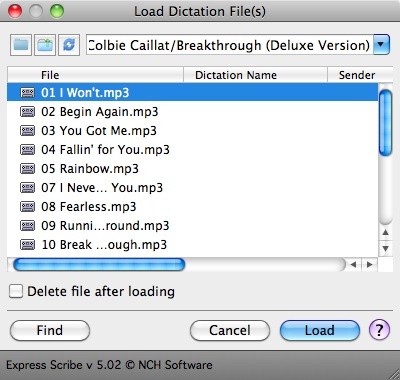Click the Dictation Name column header
The height and width of the screenshot is (380, 400).
click(255, 75)
